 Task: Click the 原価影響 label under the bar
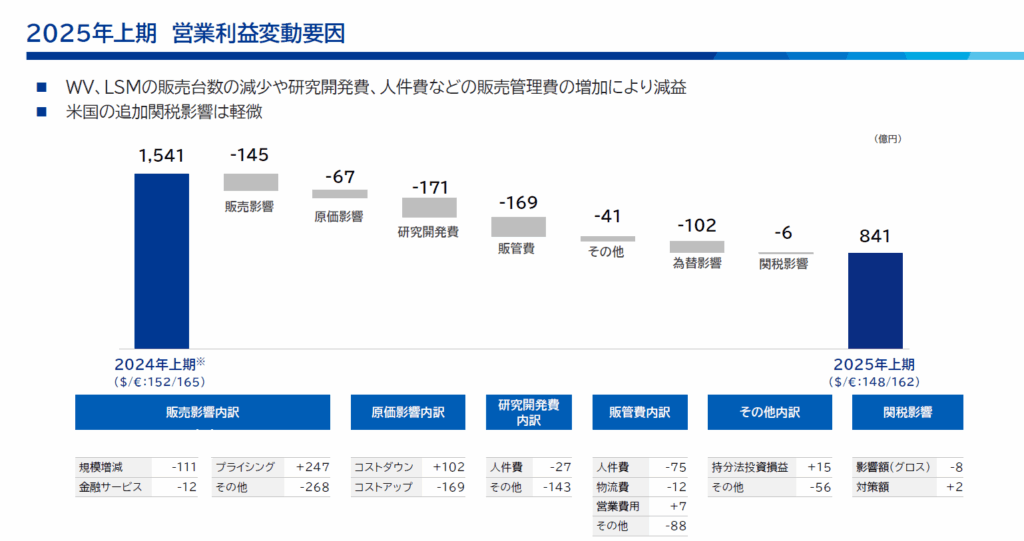[338, 216]
